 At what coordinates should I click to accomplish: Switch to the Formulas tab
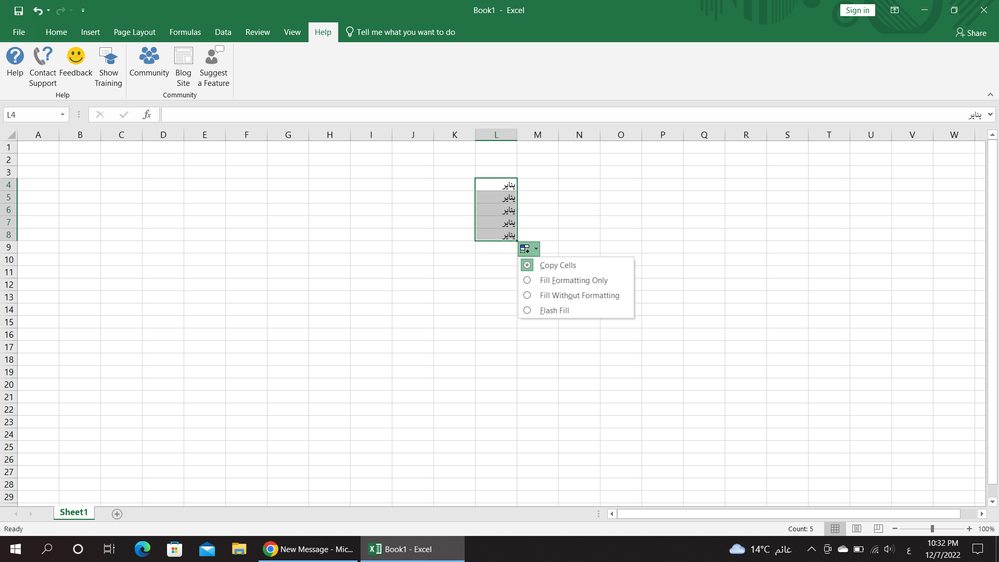[185, 32]
